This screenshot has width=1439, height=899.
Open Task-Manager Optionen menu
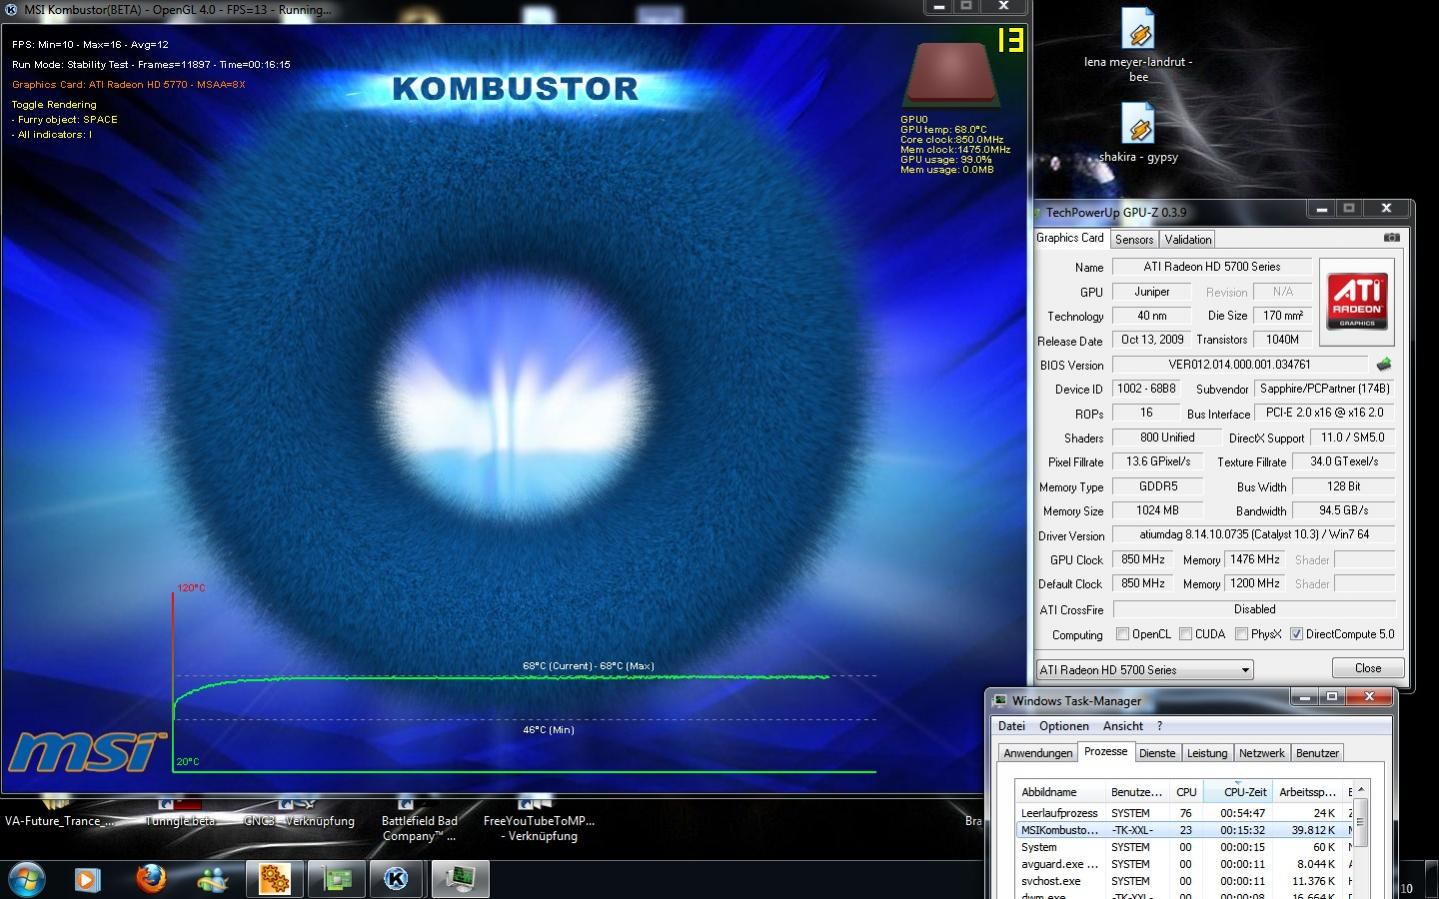(x=1064, y=726)
